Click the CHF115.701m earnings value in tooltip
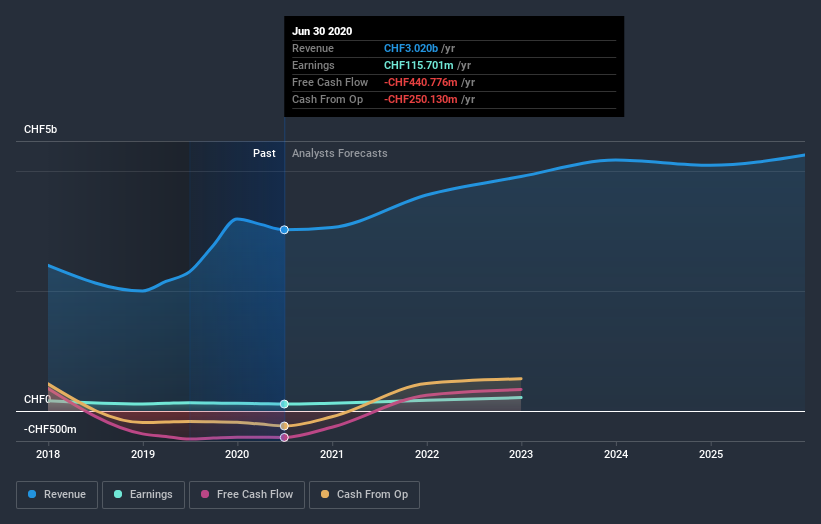 419,65
